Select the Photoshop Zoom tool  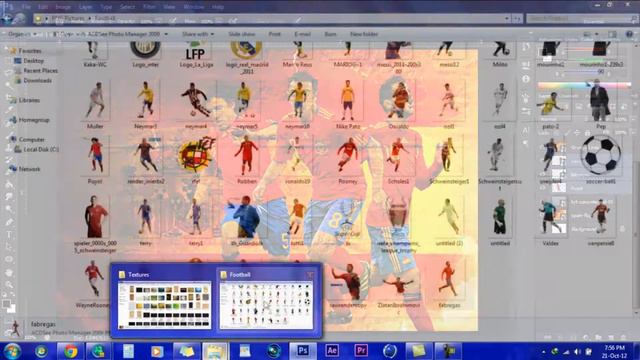pos(9,284)
